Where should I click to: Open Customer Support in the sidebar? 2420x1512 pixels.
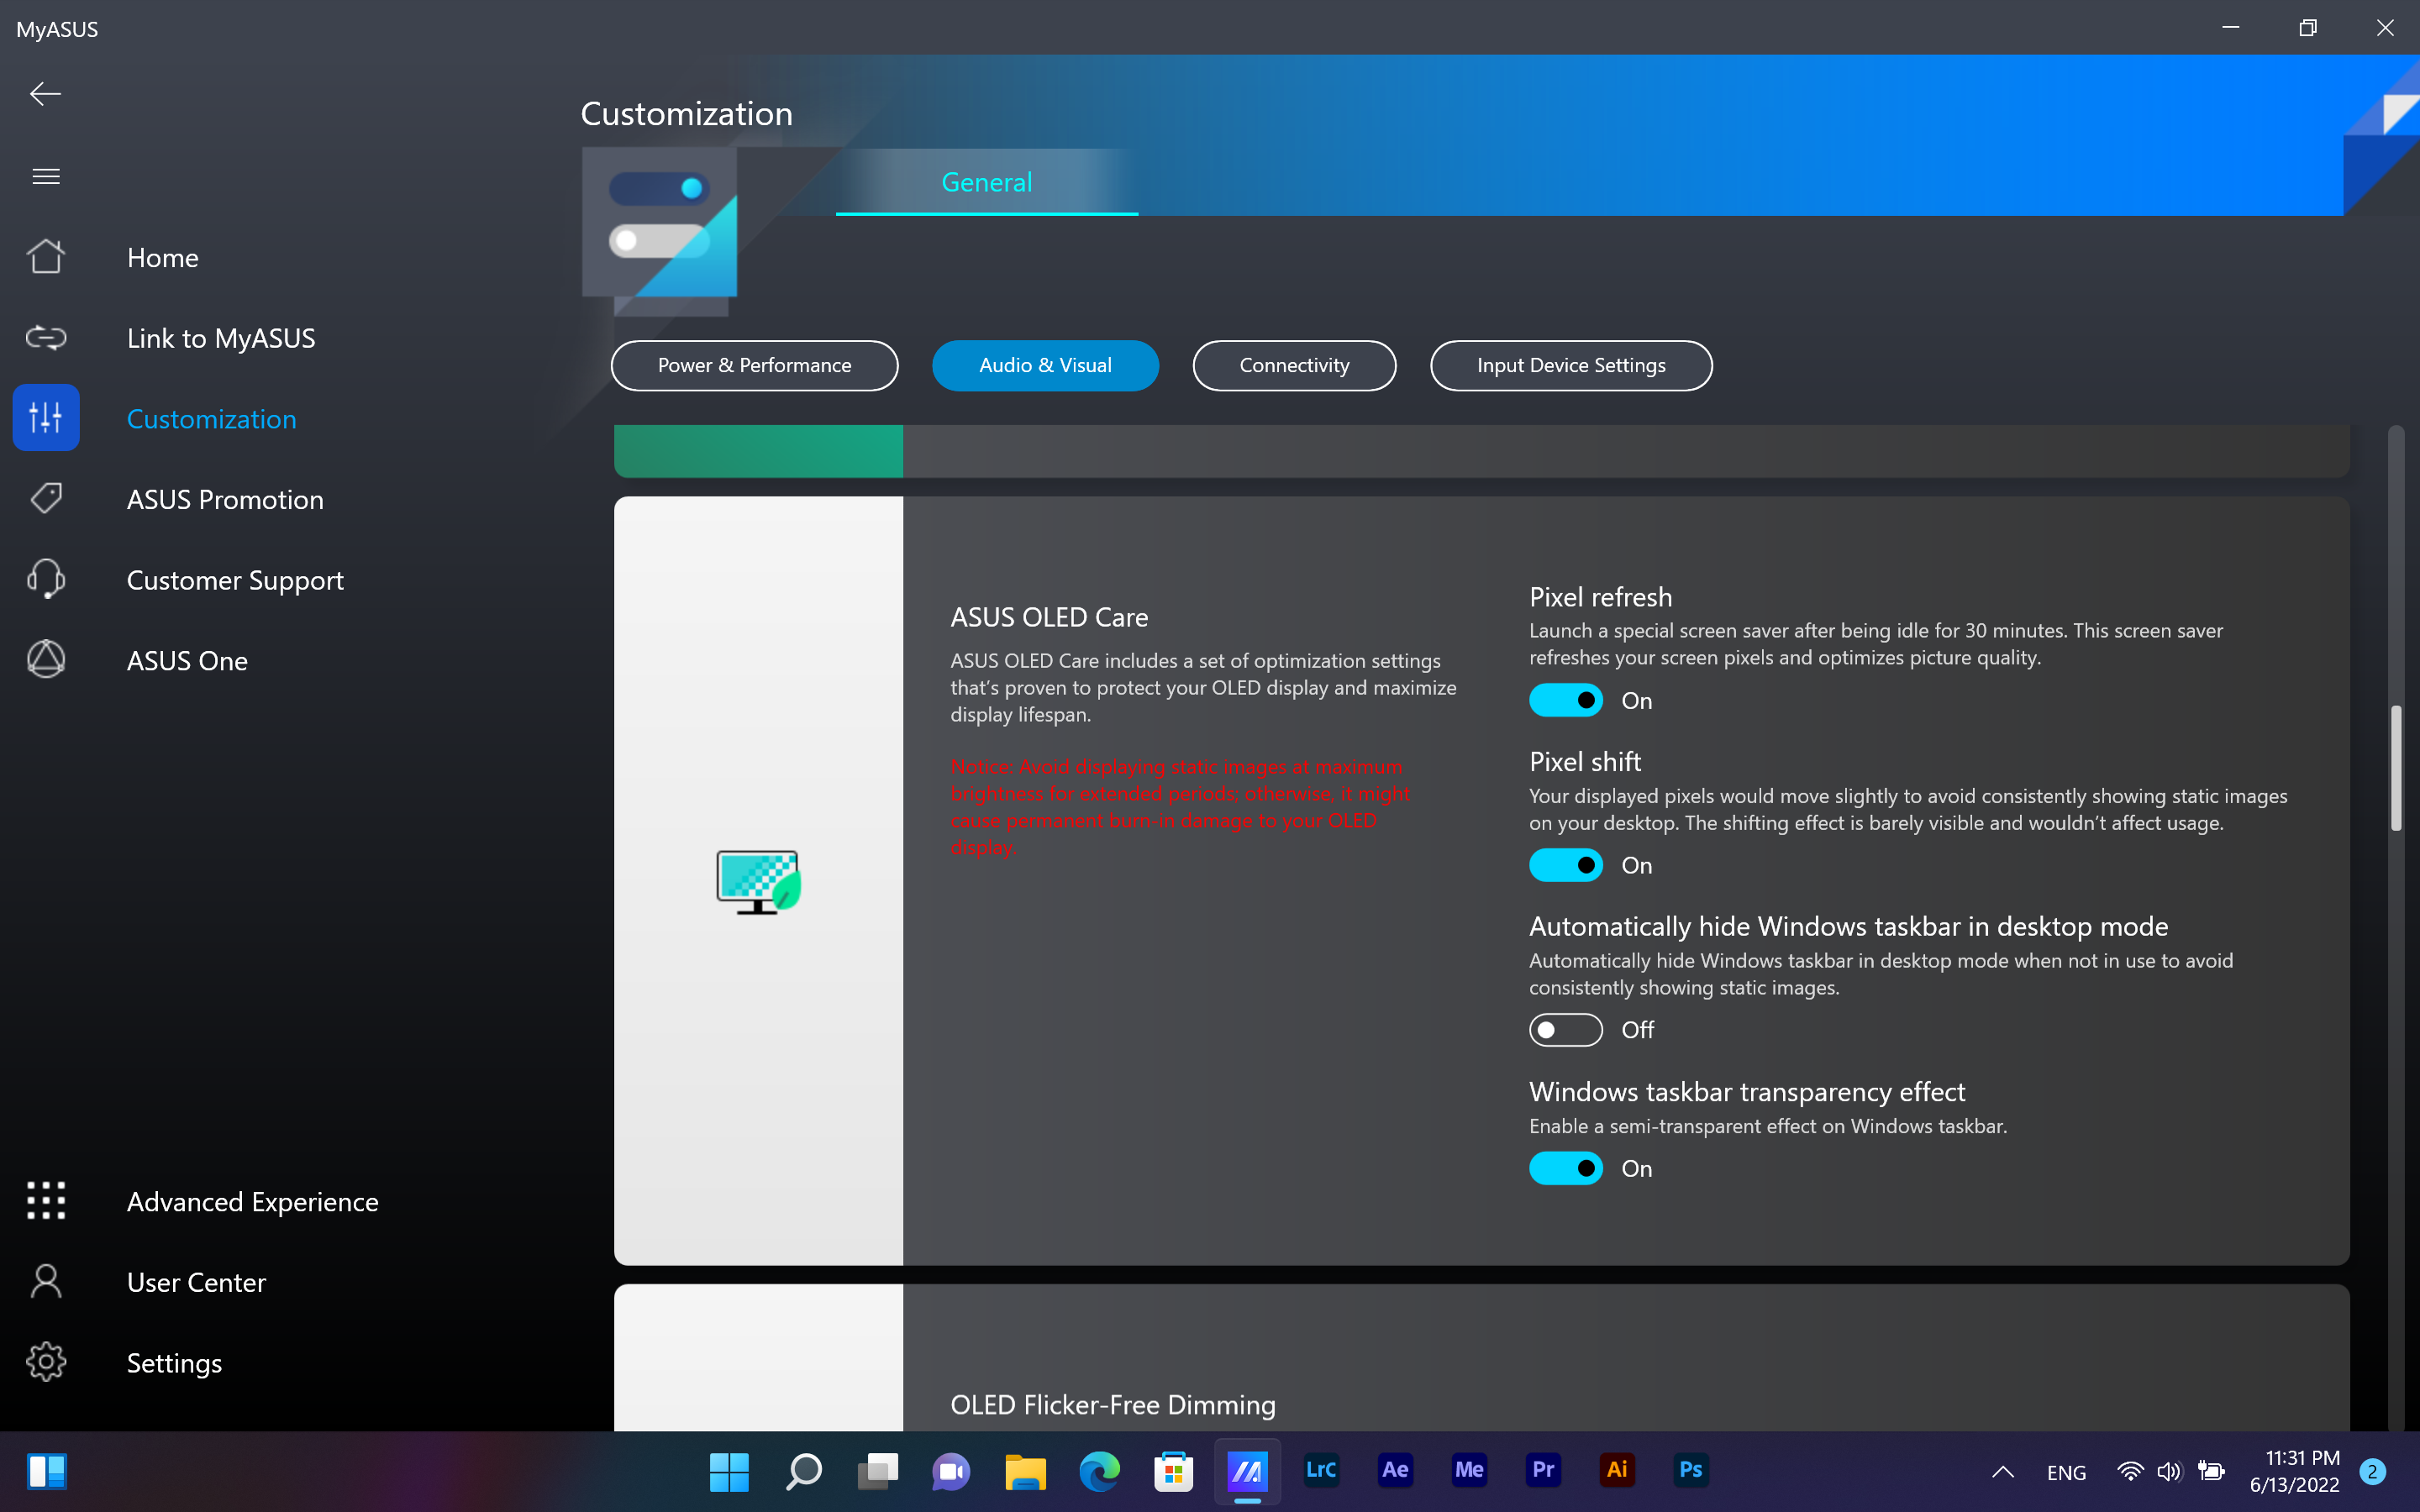235,580
